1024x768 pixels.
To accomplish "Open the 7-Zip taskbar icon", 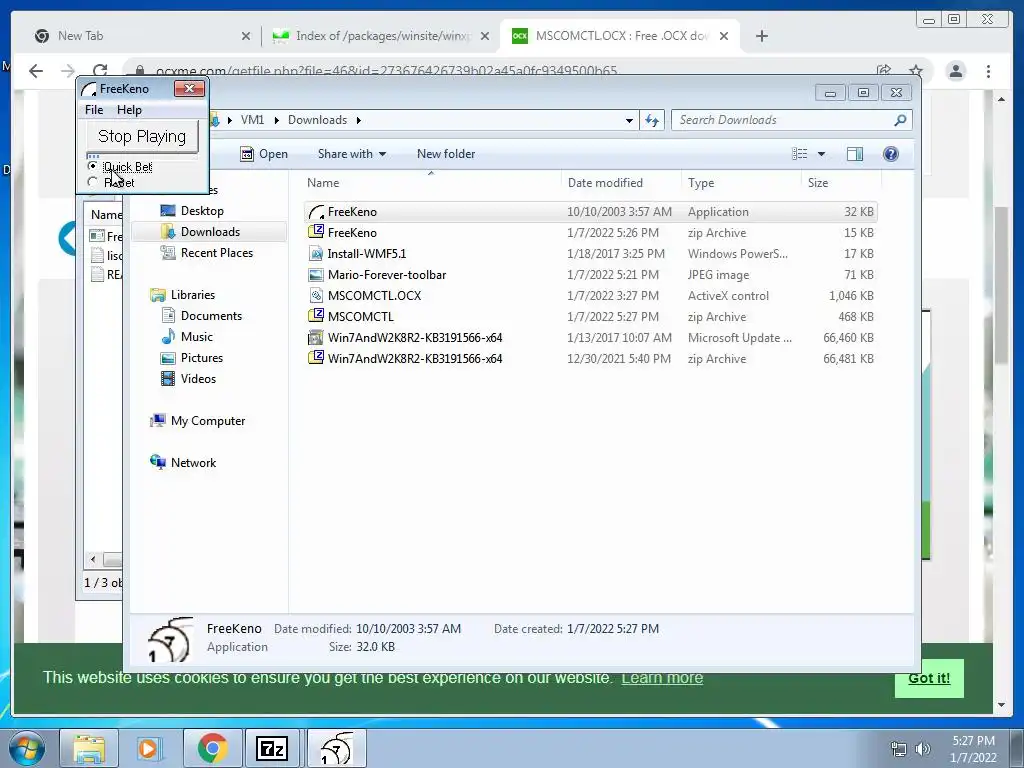I will (x=272, y=748).
